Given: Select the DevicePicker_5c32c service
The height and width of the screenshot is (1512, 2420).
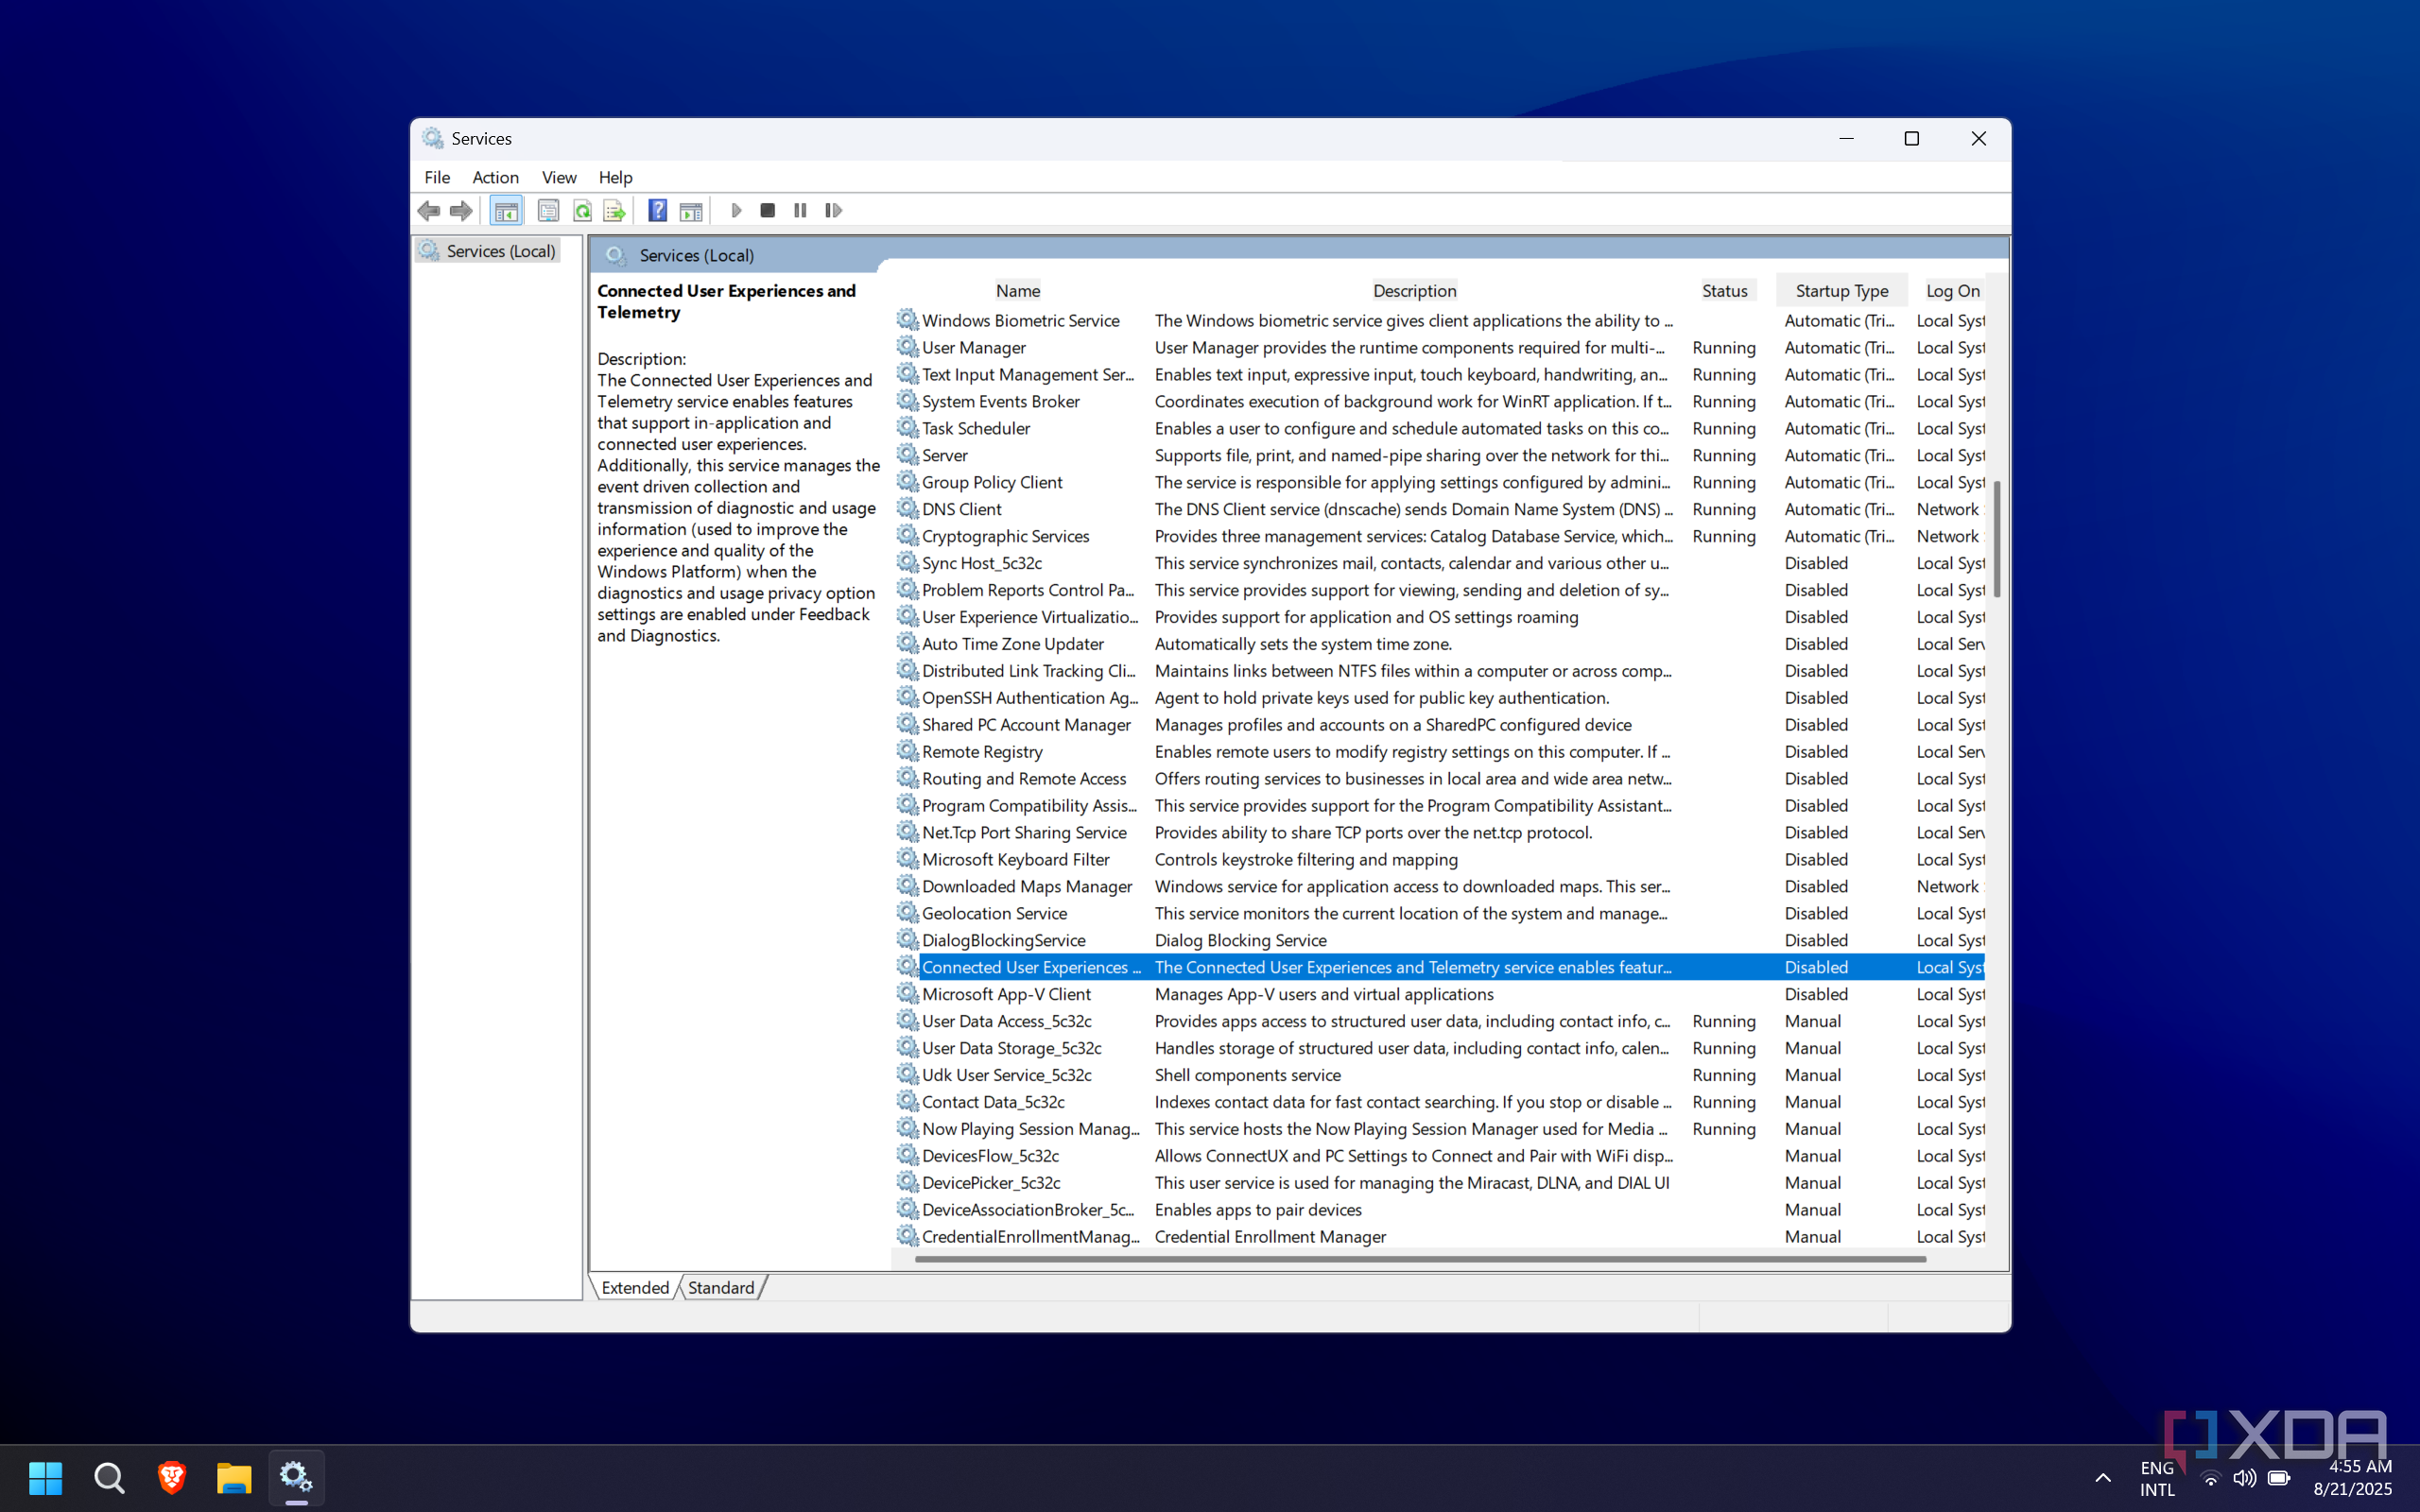Looking at the screenshot, I should (1440, 1183).
